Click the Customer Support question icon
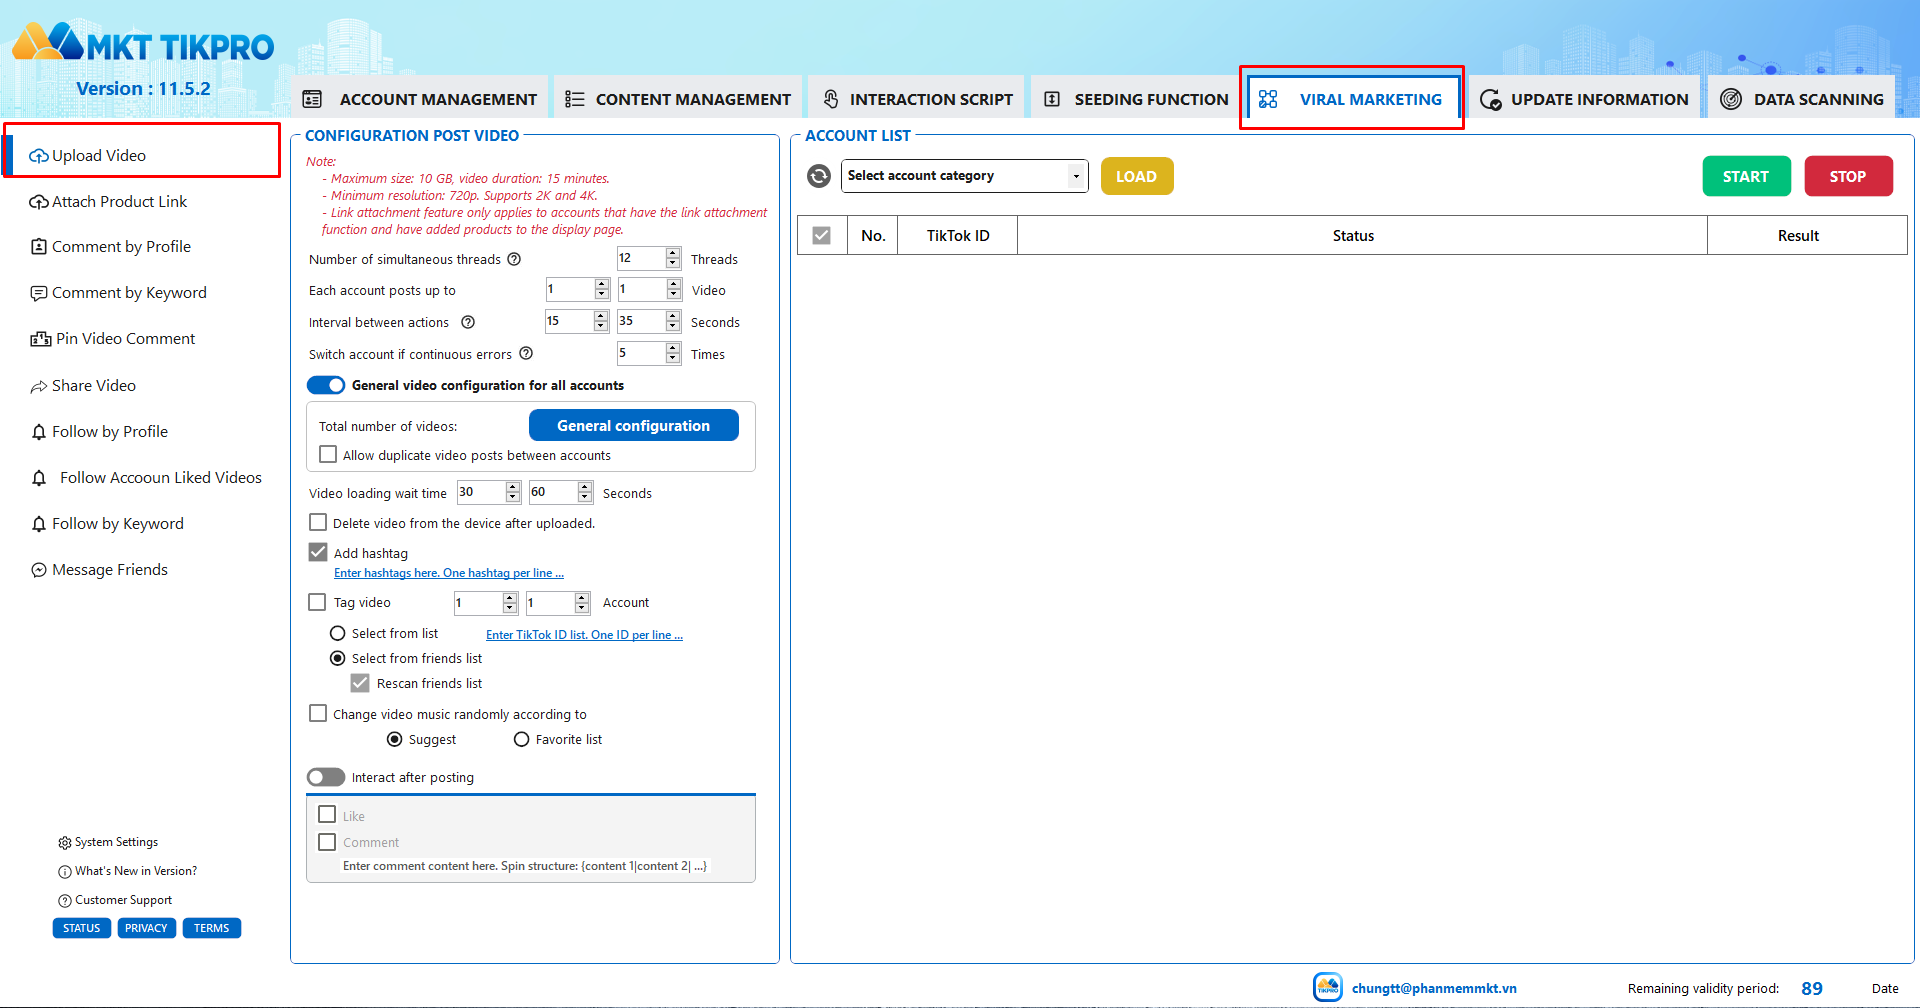The height and width of the screenshot is (1008, 1920). point(65,901)
